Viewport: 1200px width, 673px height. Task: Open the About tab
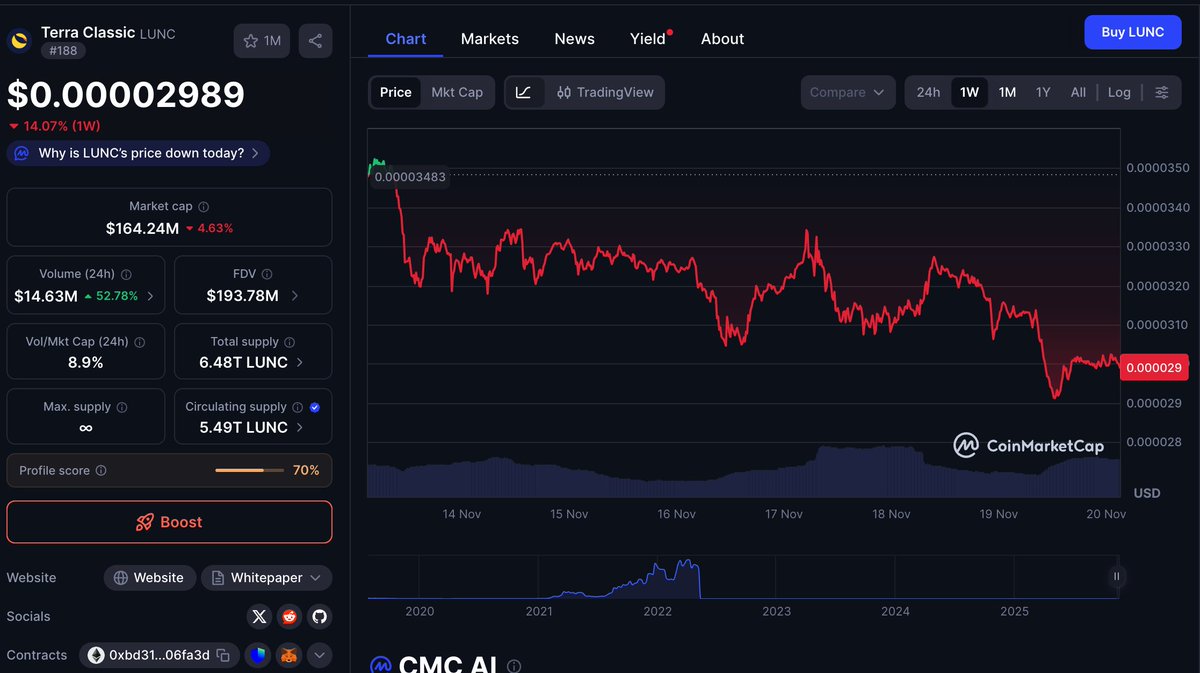tap(723, 39)
